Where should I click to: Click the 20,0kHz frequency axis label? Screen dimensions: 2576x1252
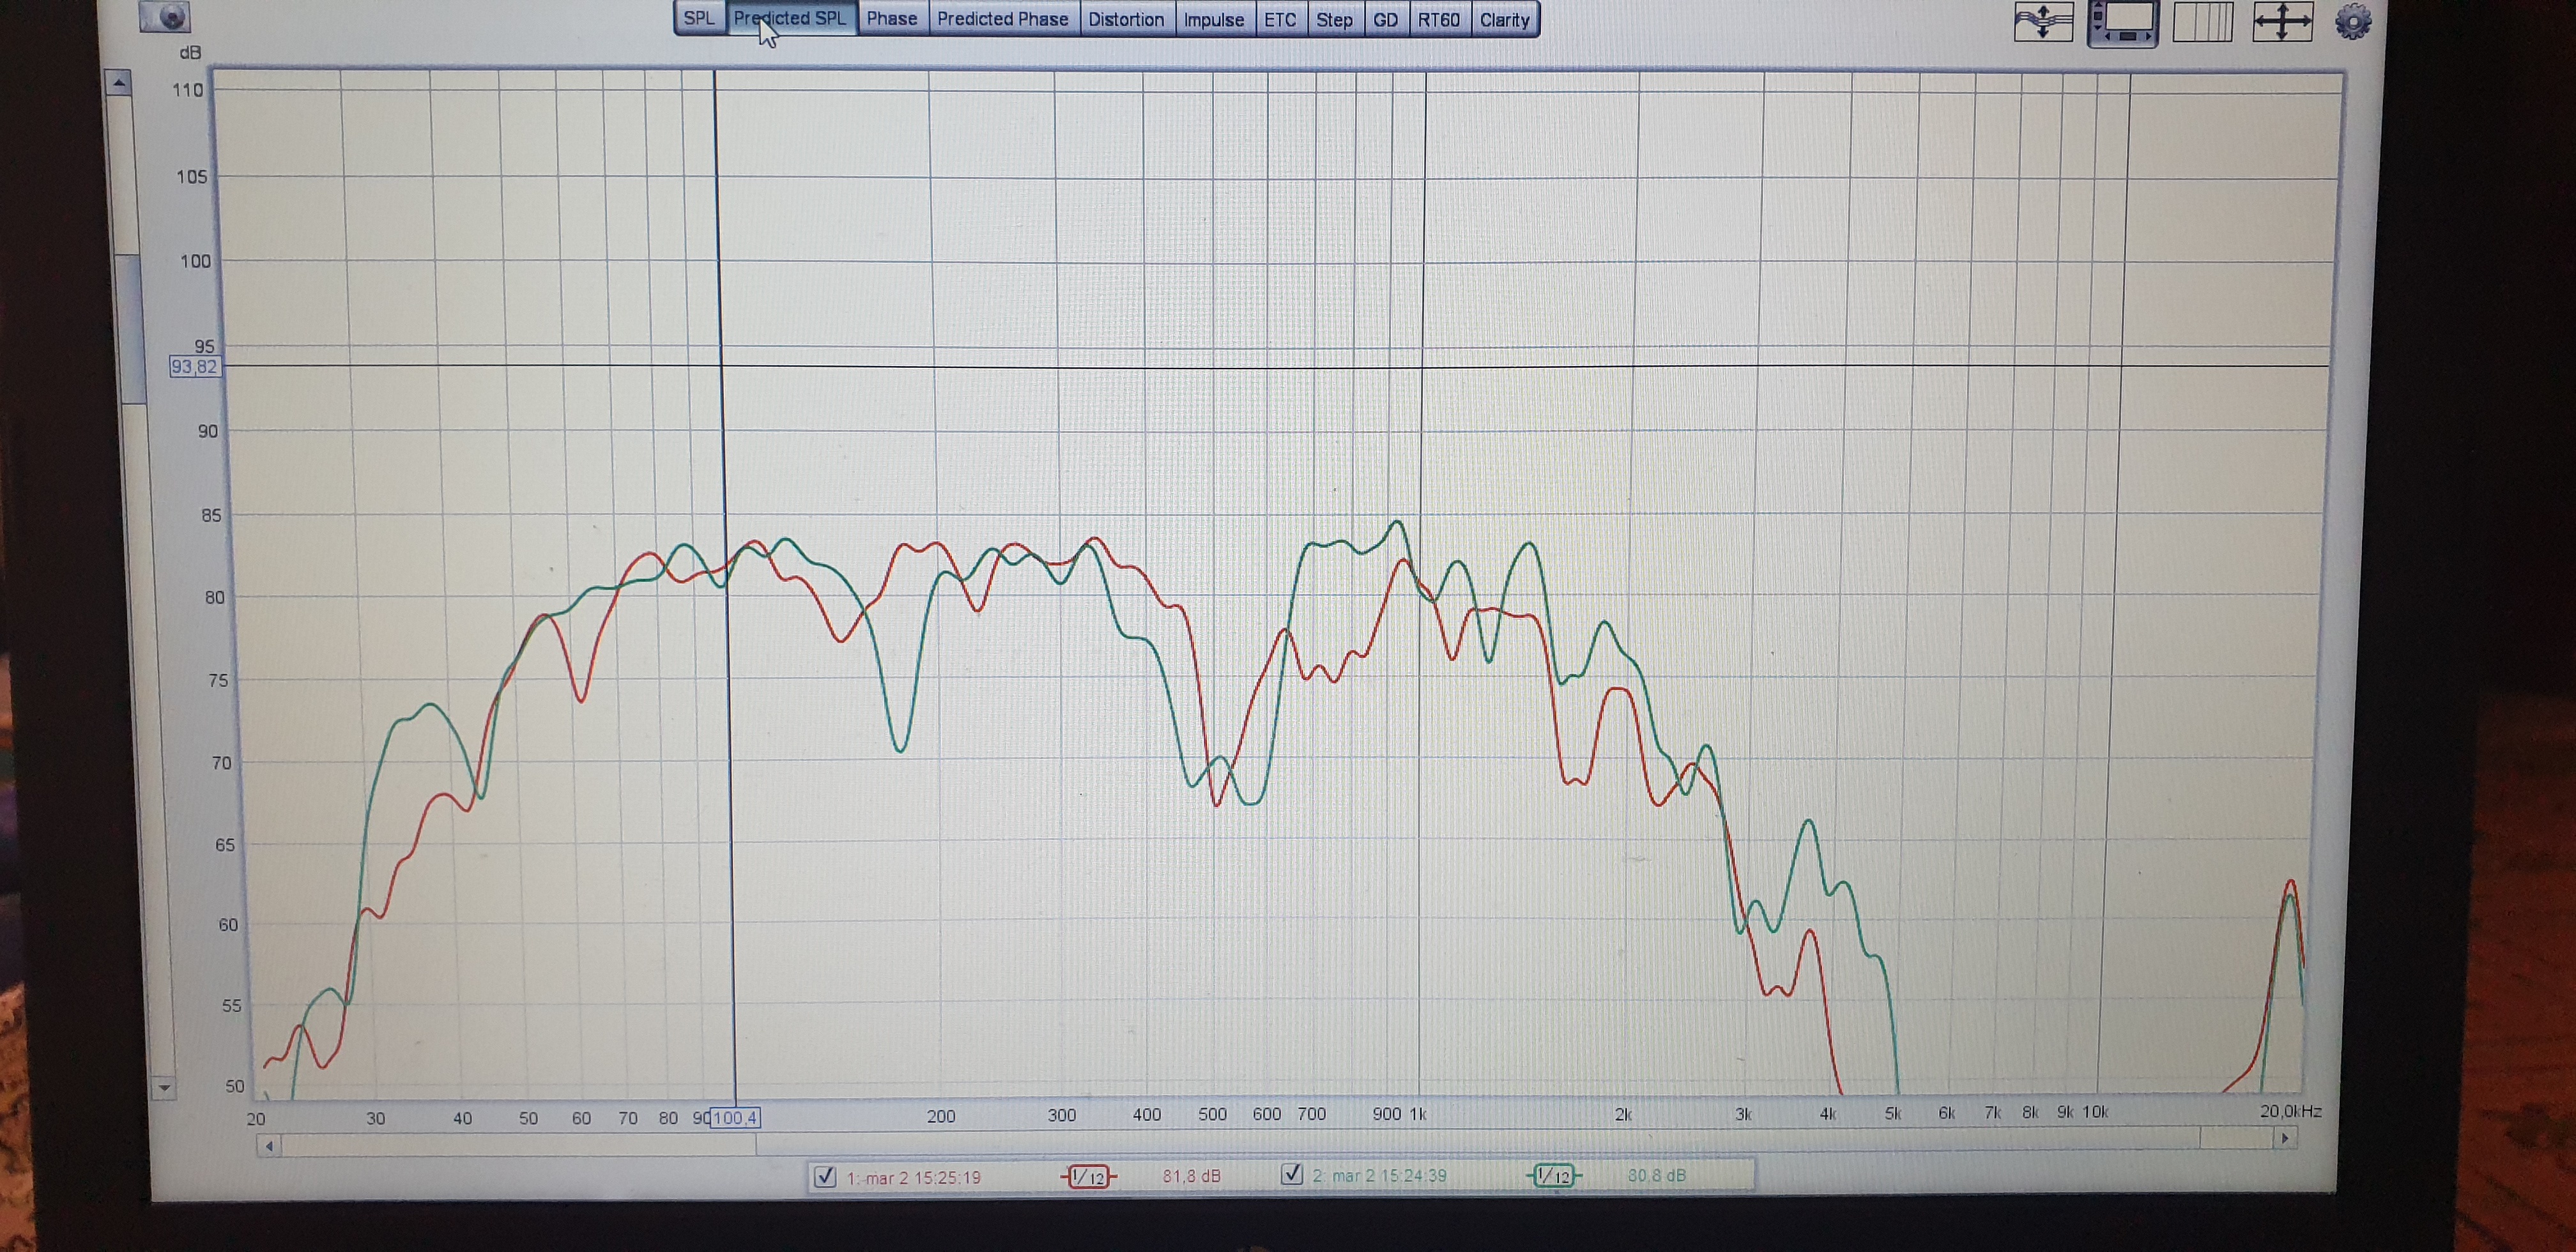[2290, 1111]
